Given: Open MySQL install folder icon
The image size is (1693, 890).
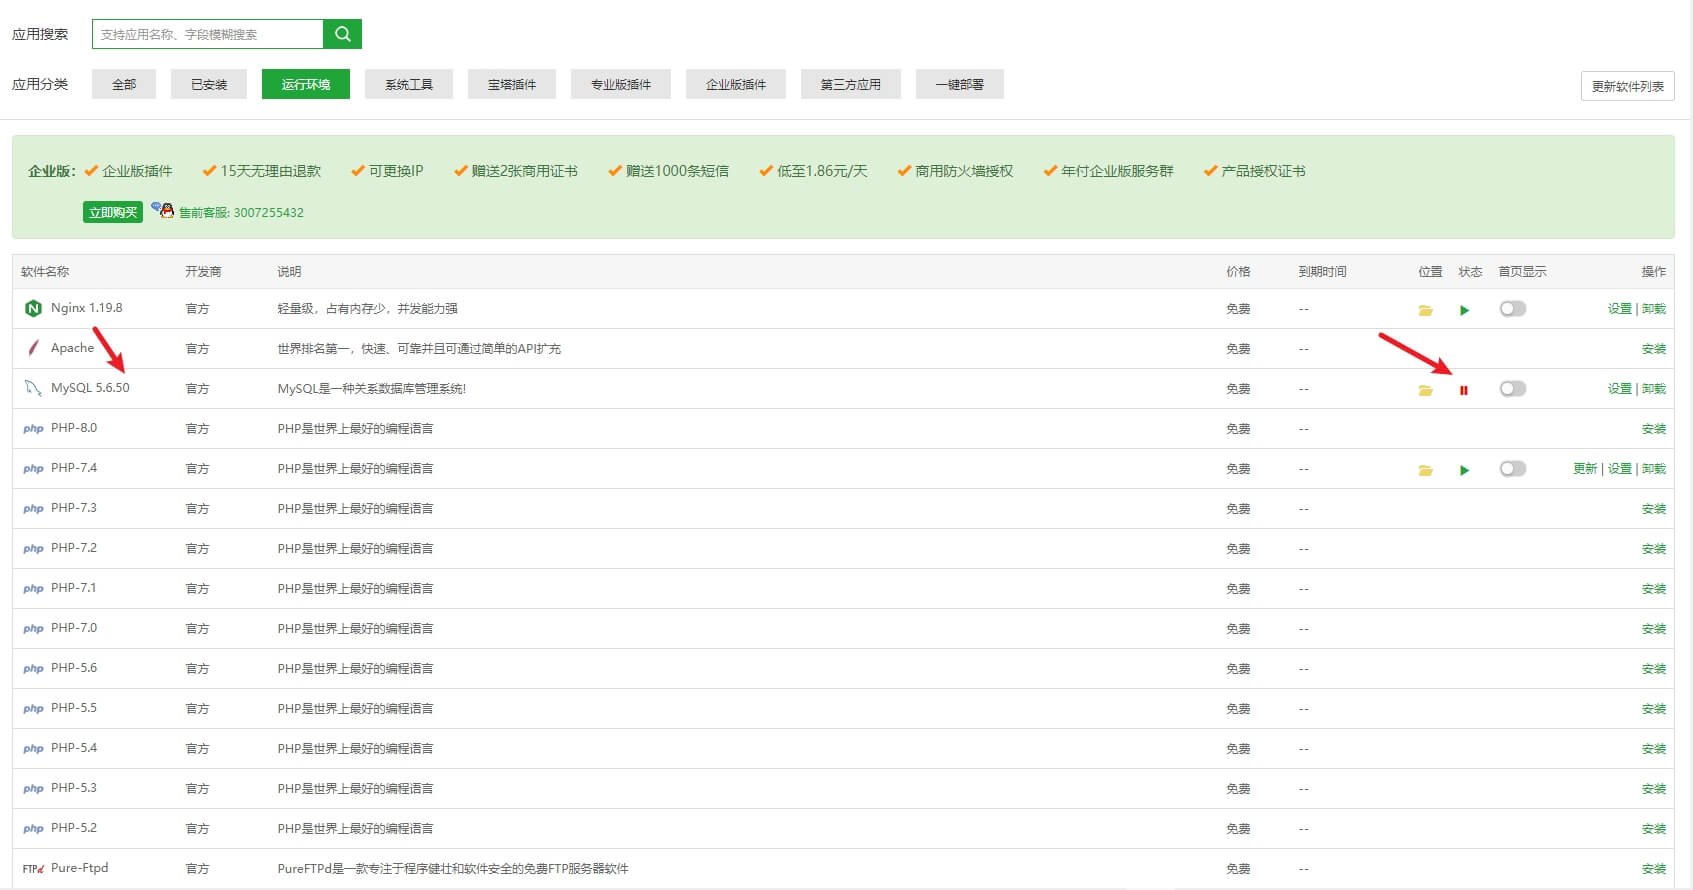Looking at the screenshot, I should click(1426, 390).
